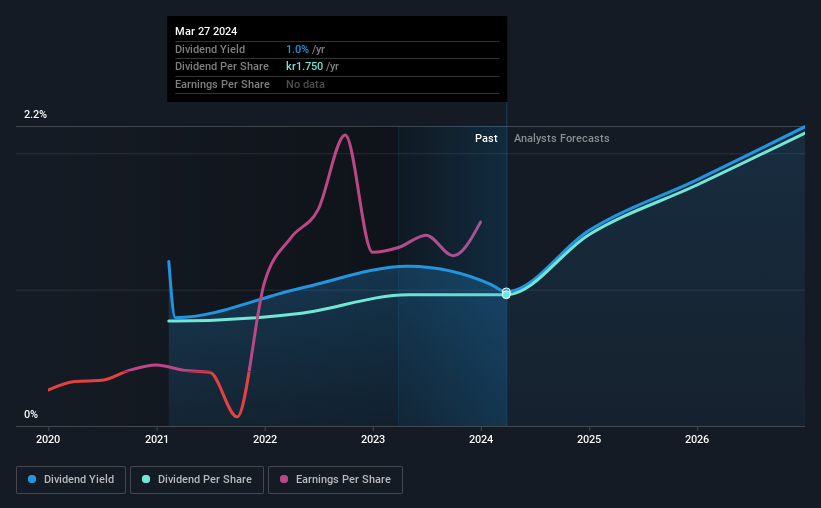Image resolution: width=821 pixels, height=508 pixels.
Task: Select the 2020 label on the x-axis
Action: (48, 439)
